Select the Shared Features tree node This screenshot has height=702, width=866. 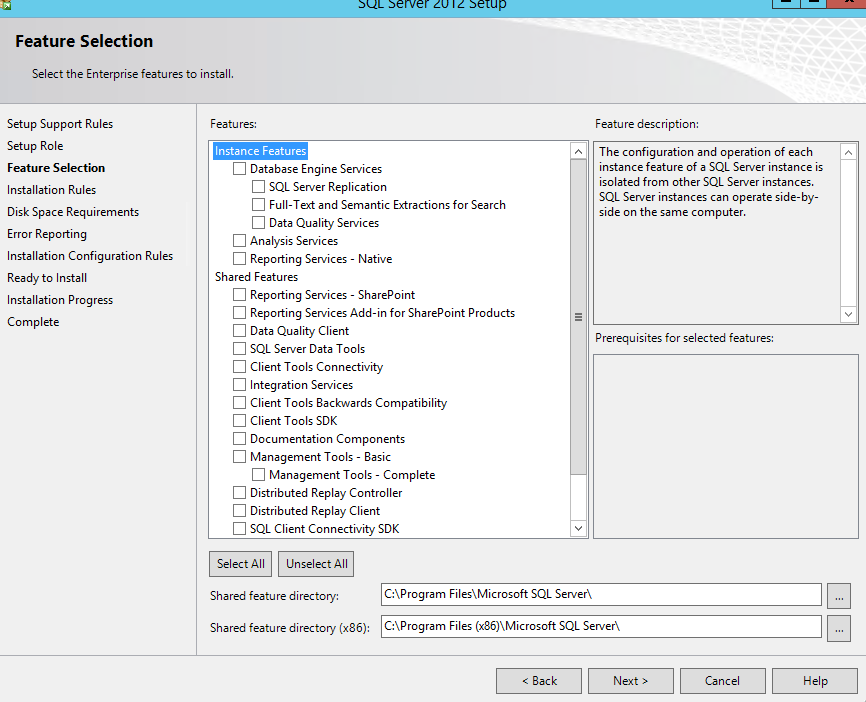tap(256, 277)
